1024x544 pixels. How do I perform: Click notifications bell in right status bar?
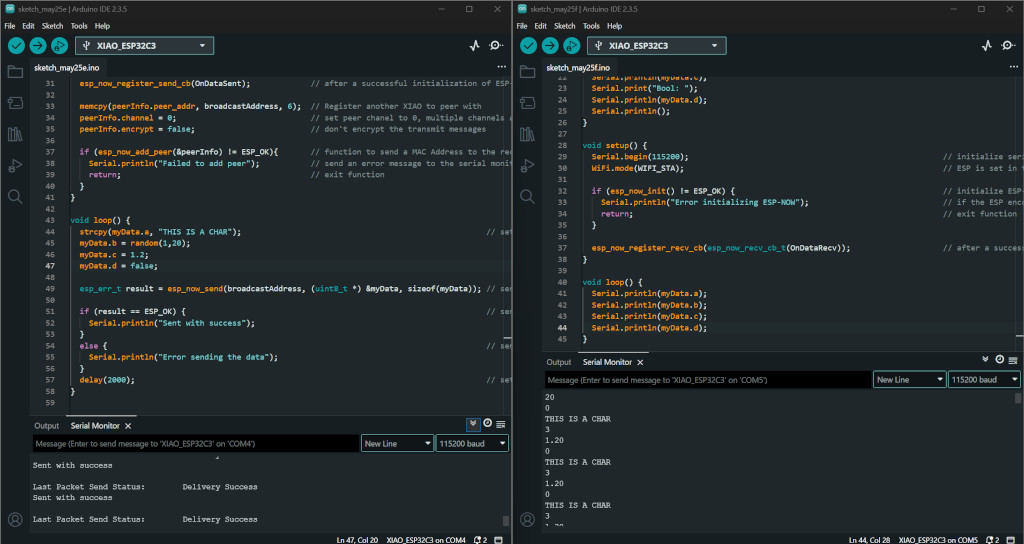992,540
